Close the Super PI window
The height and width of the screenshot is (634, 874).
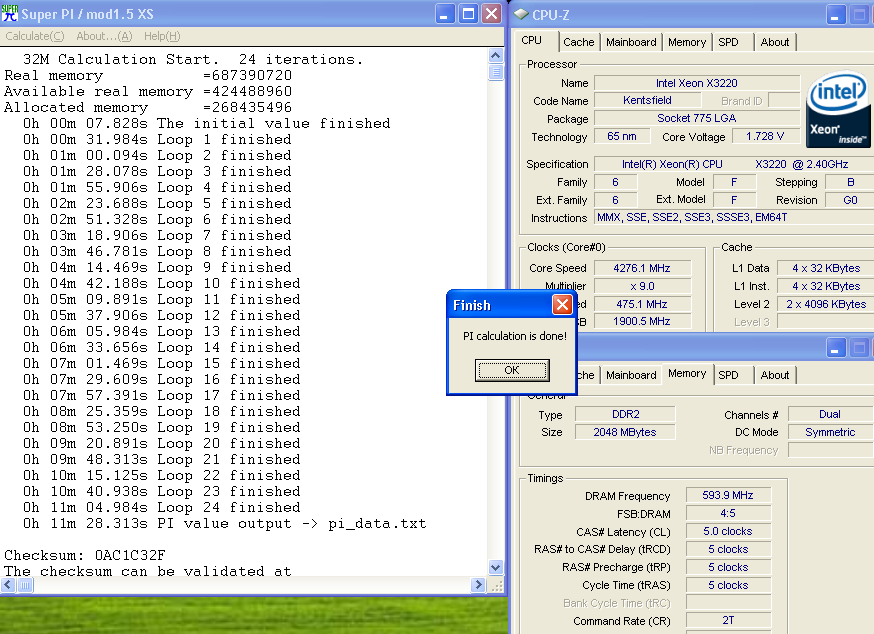tap(492, 13)
